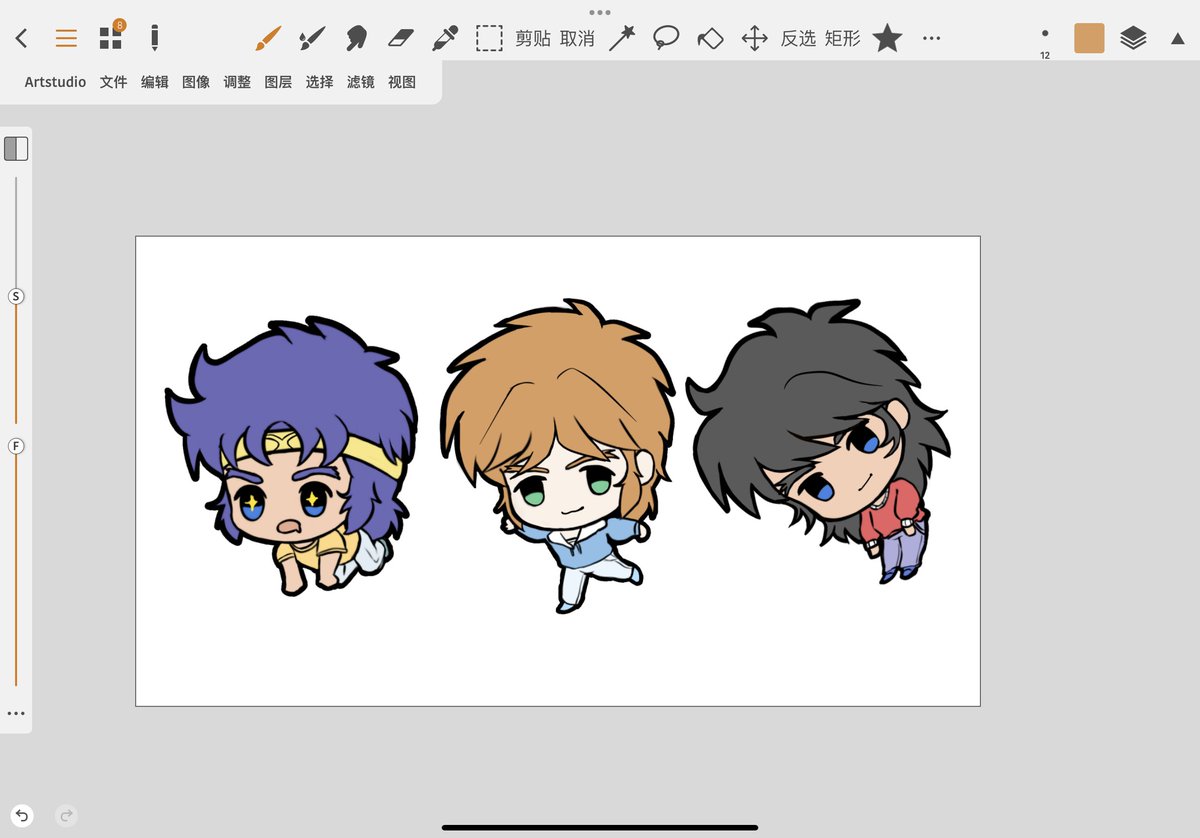Click 剪贴 paste button
Viewport: 1200px width, 838px height.
click(x=533, y=39)
